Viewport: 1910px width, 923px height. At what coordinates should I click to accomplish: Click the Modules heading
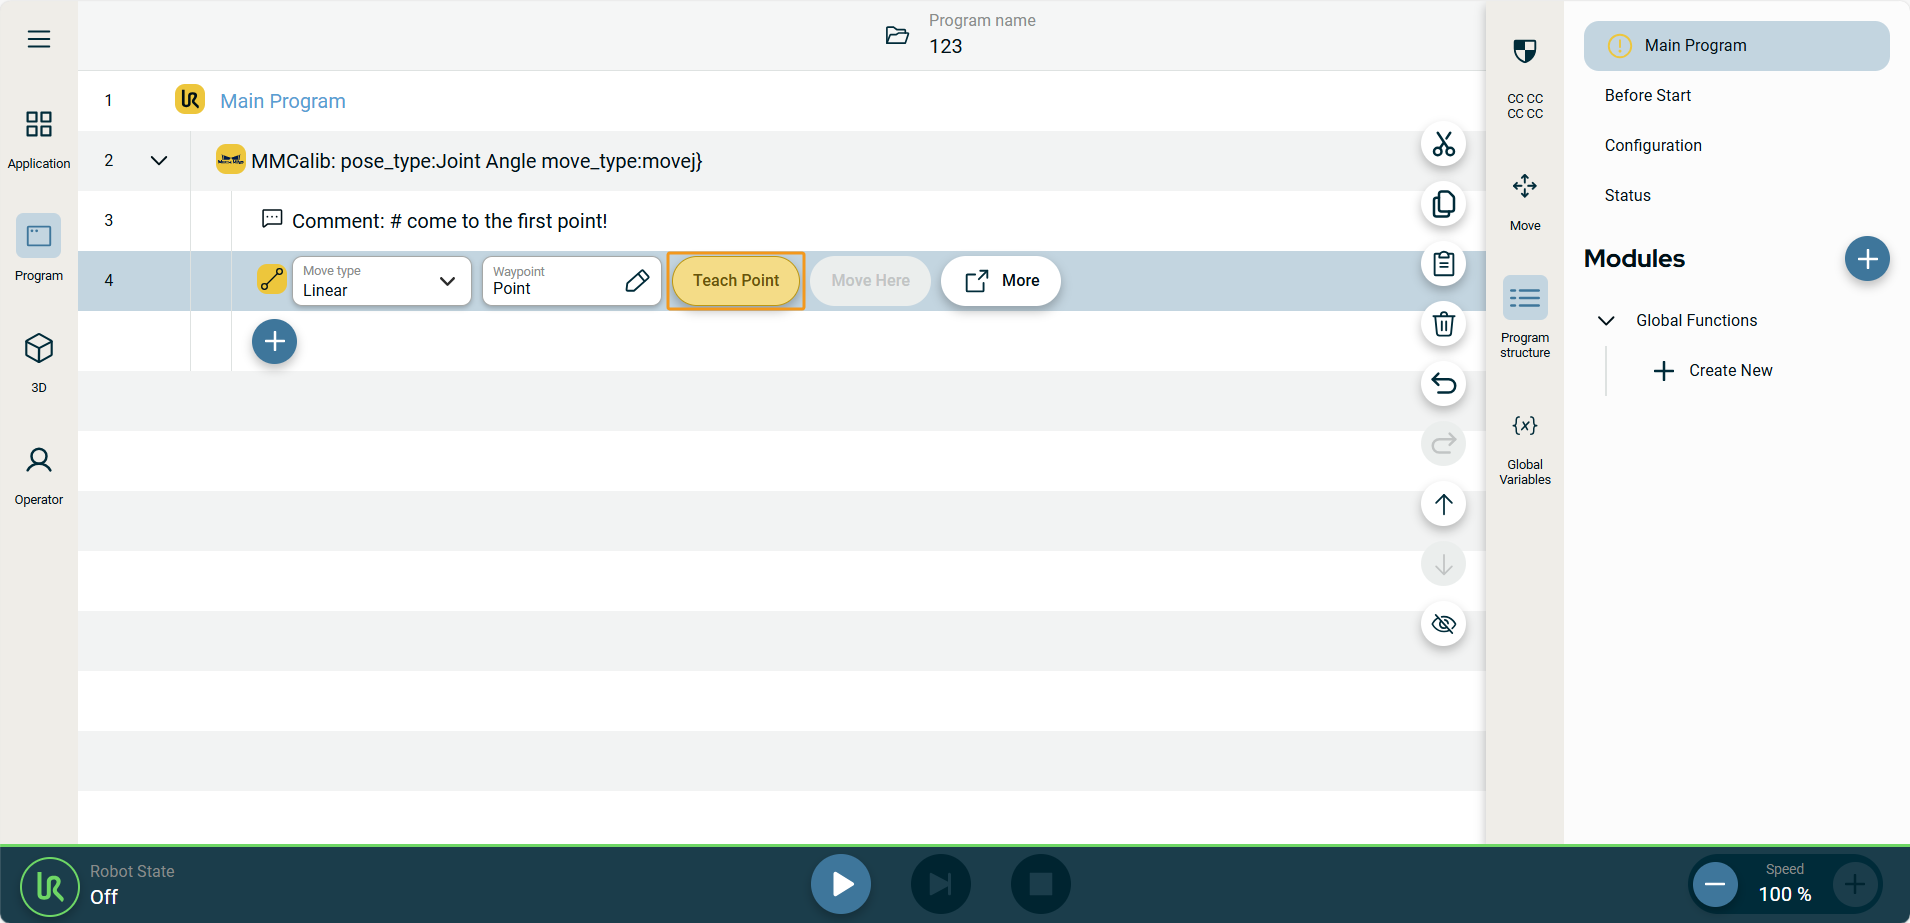1634,259
